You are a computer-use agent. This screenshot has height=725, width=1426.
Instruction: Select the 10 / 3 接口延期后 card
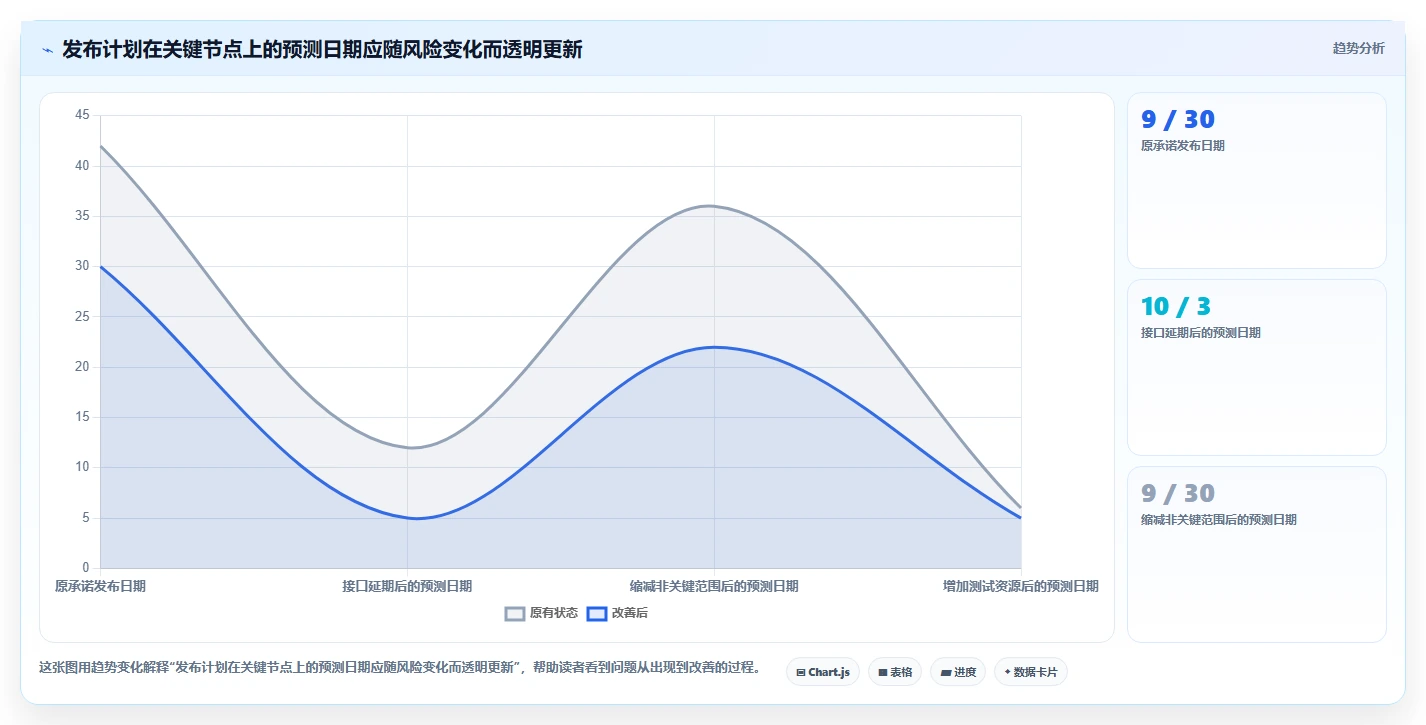(x=1257, y=368)
